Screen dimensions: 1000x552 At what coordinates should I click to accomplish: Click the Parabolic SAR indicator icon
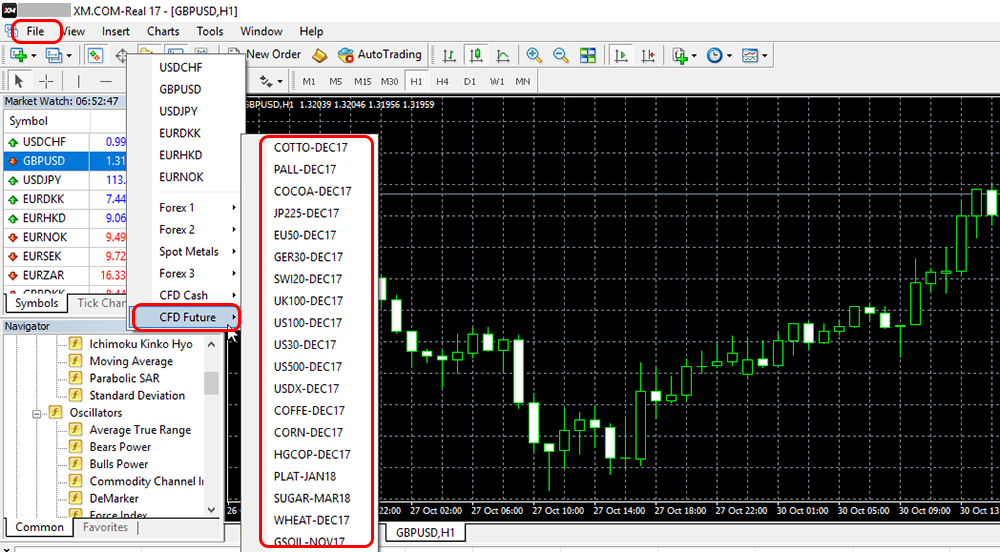76,378
